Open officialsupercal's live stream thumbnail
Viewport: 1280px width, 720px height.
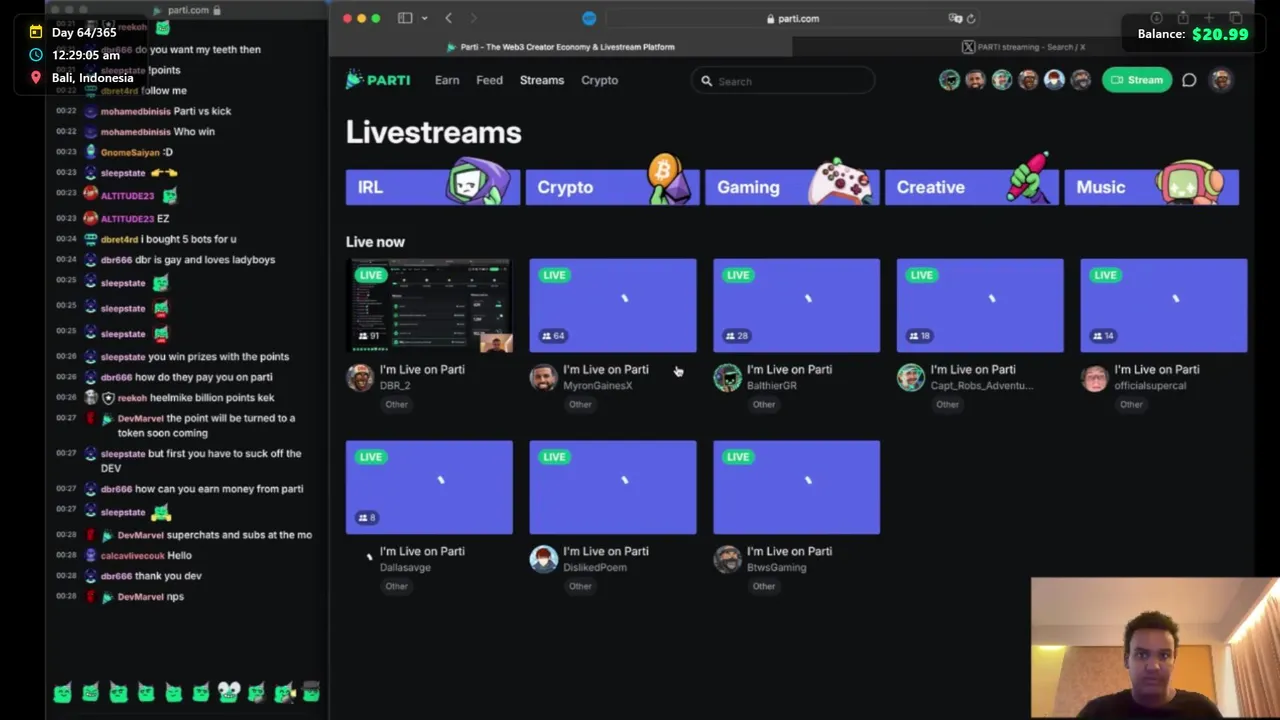[1164, 305]
